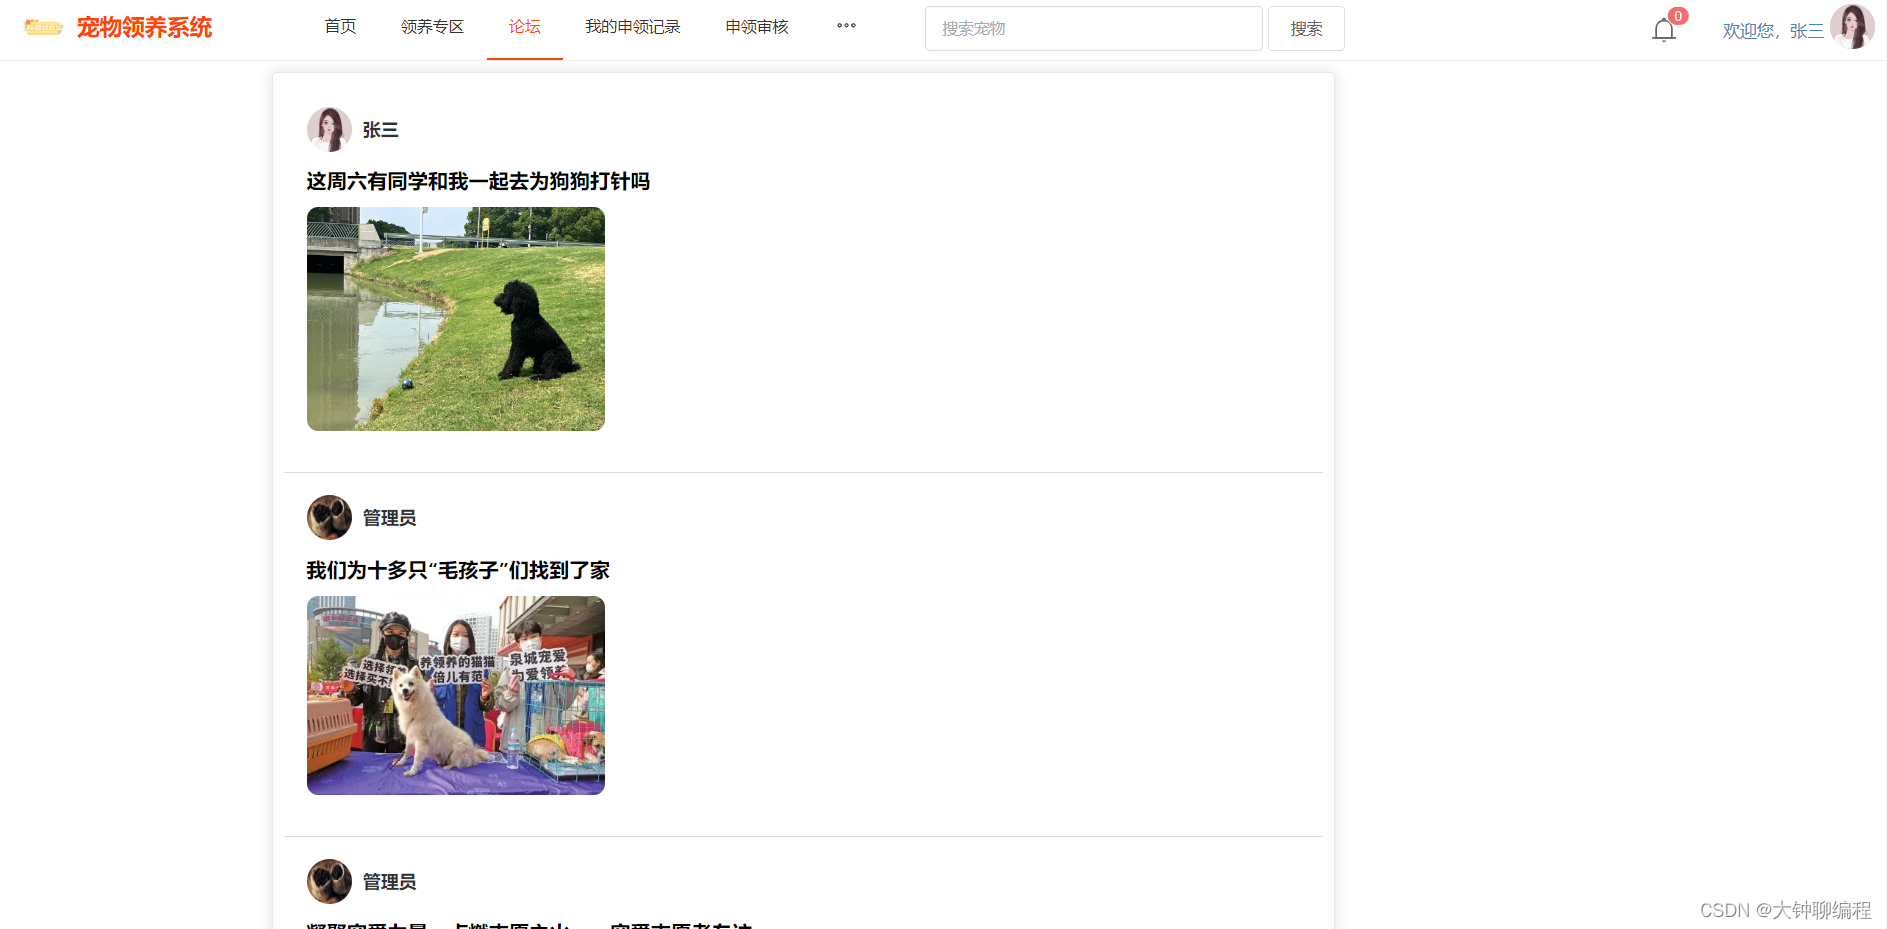Open the 首页 menu item

pos(339,27)
